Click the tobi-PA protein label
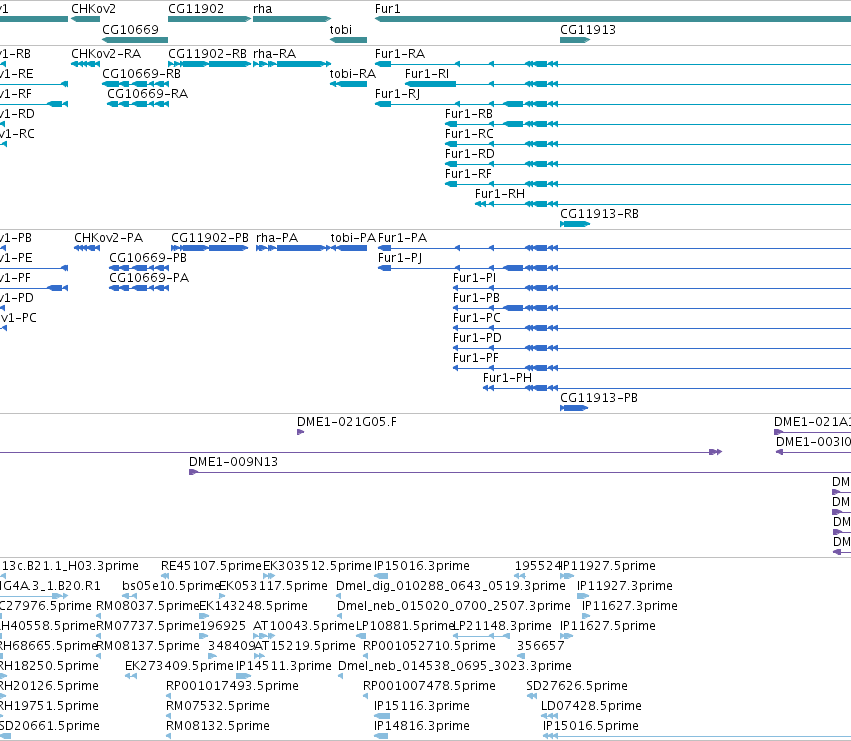Screen dimensions: 851x741 353,238
